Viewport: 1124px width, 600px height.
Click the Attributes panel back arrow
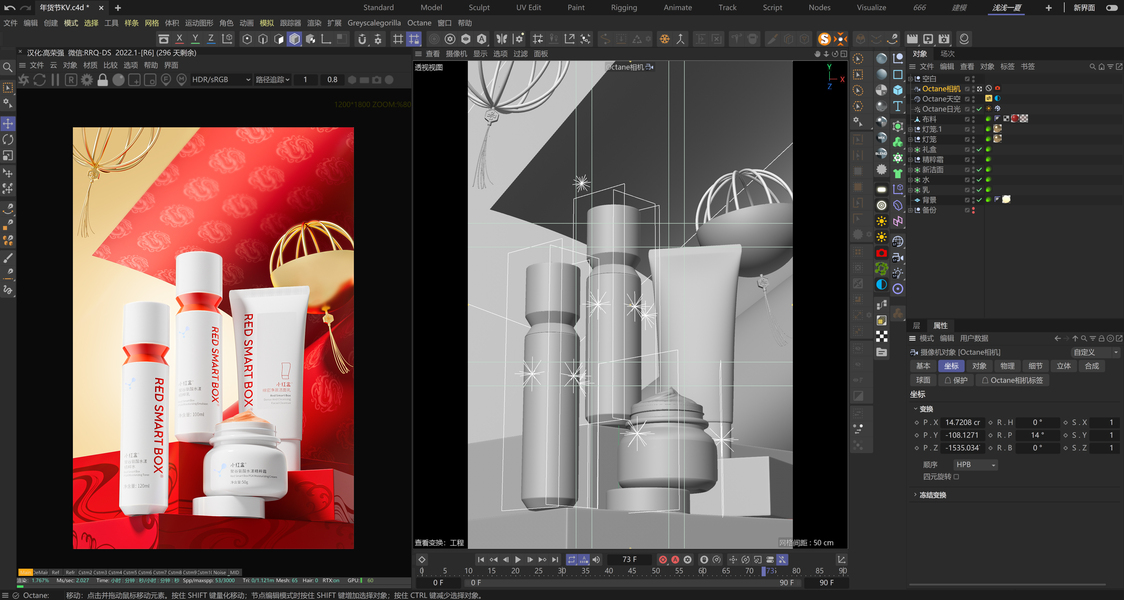pyautogui.click(x=1057, y=338)
